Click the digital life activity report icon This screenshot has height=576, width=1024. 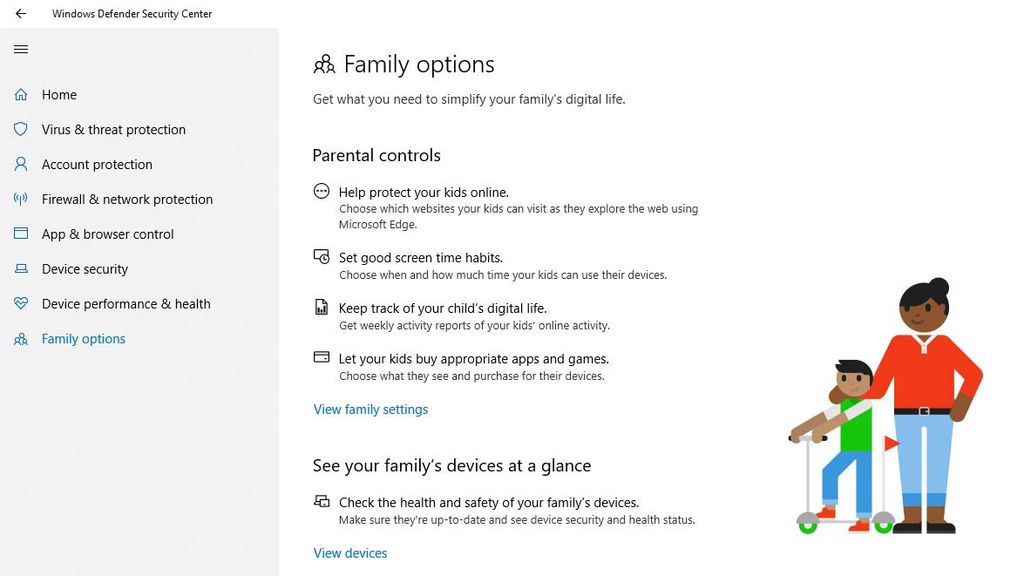tap(321, 307)
